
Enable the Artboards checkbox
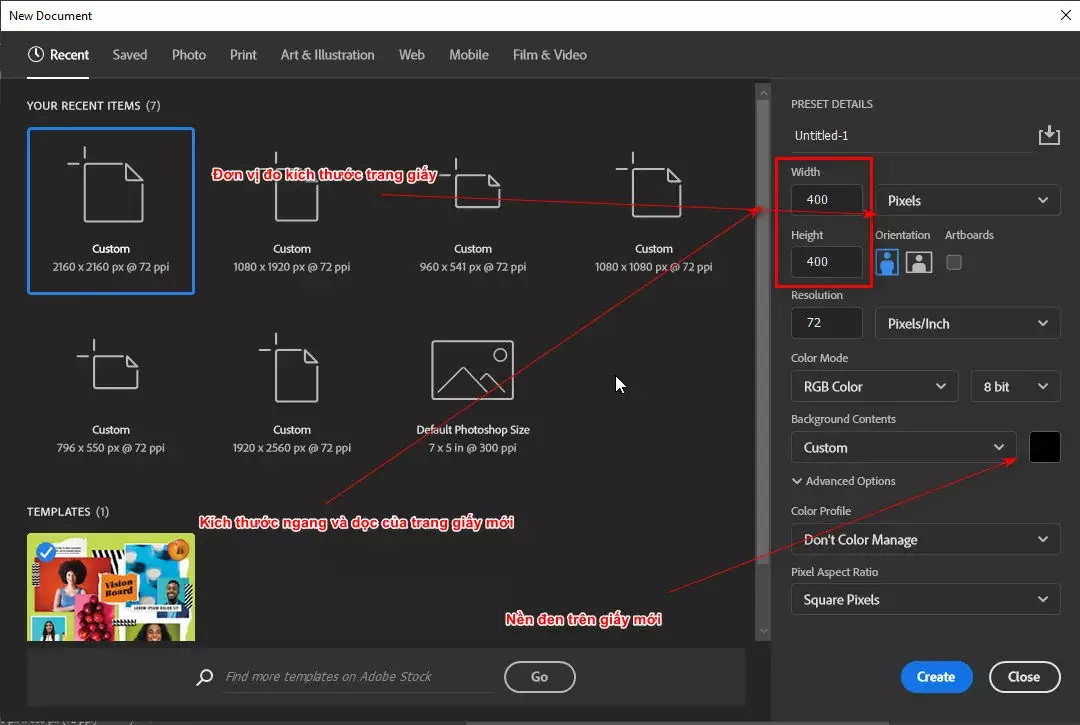955,262
